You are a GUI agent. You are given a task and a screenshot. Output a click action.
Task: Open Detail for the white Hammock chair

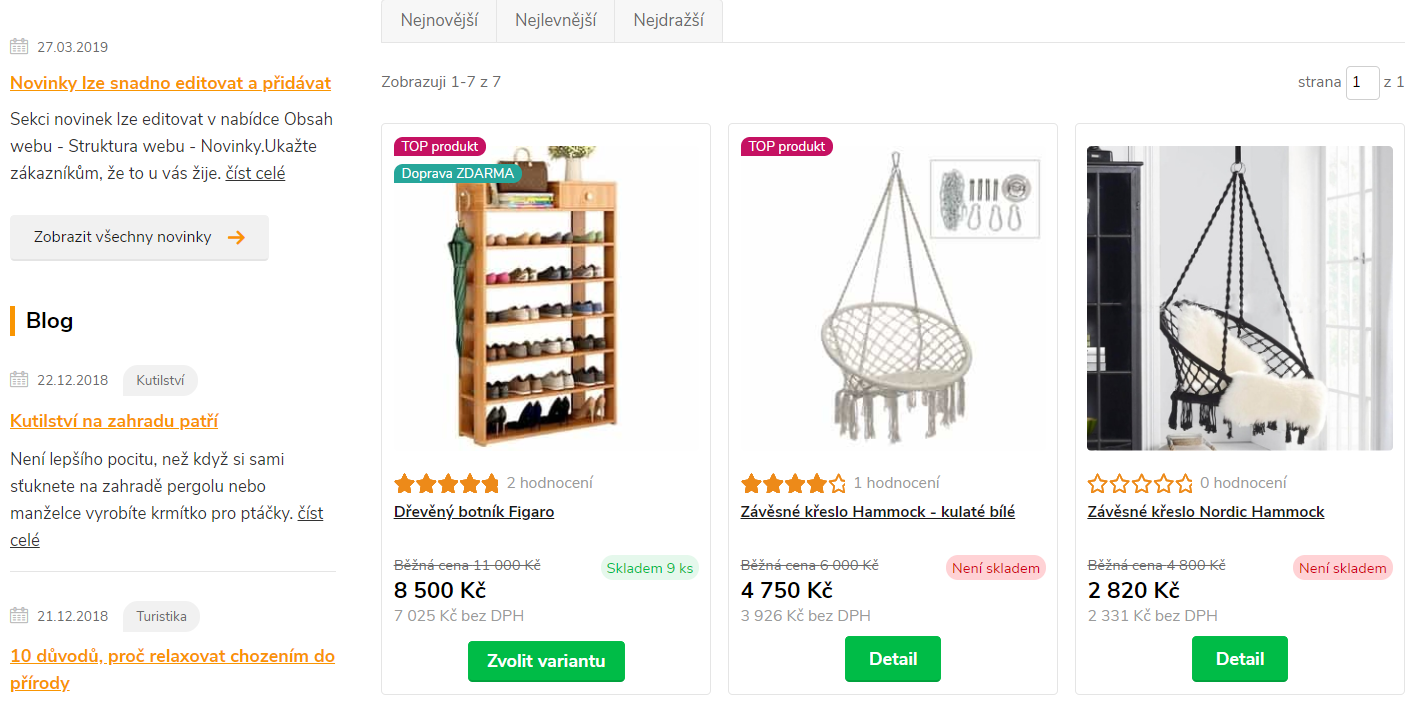click(892, 659)
